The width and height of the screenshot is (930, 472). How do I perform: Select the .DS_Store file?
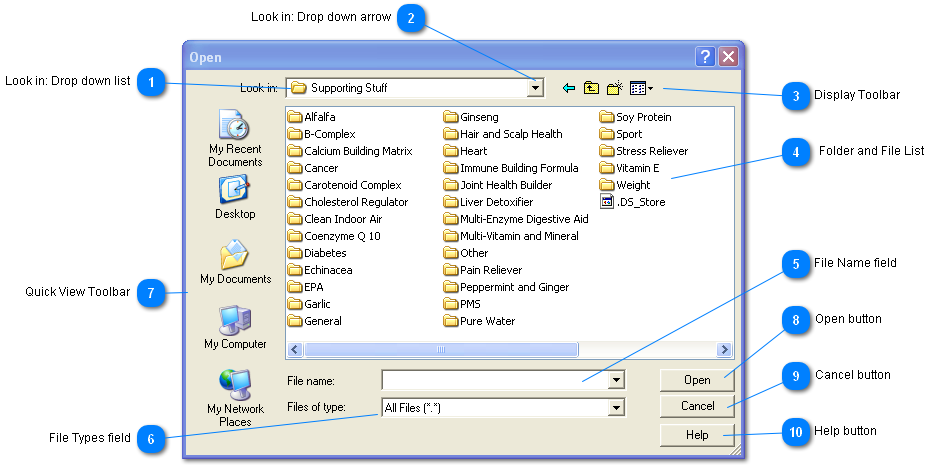[x=633, y=202]
